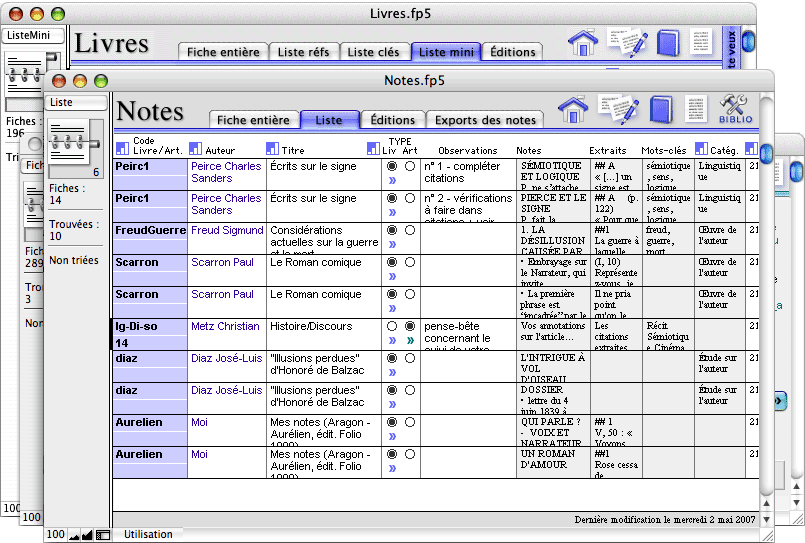Click the Livres window blue scroll thumb
805x543 pixels.
click(749, 41)
